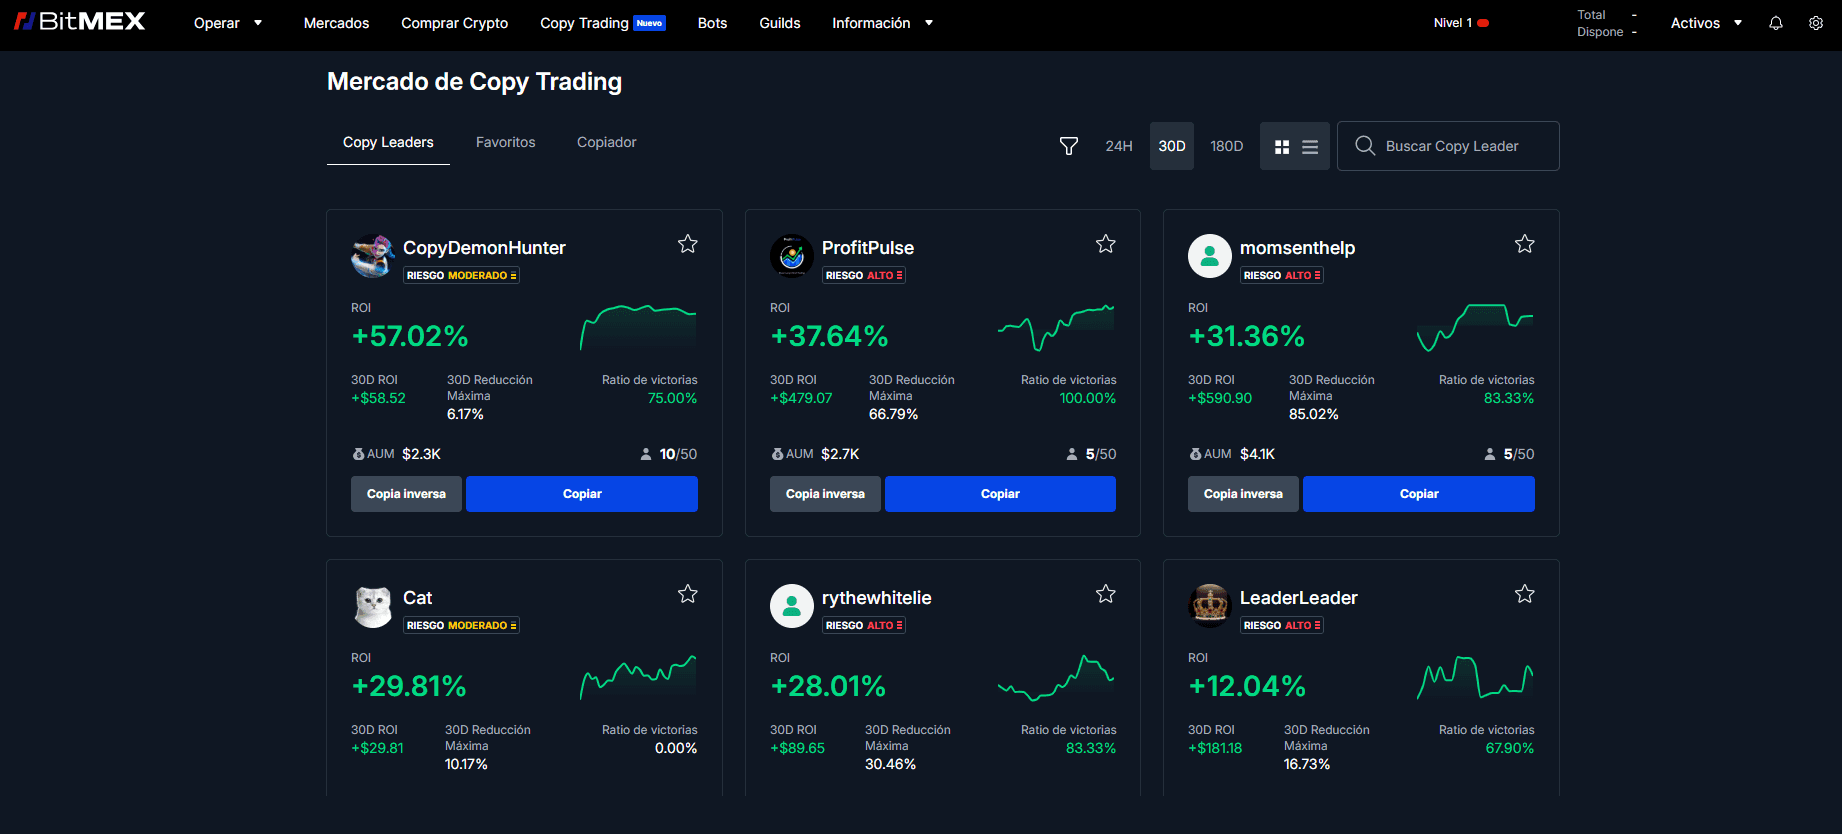
Task: Open Comprar Crypto page
Action: click(x=454, y=23)
